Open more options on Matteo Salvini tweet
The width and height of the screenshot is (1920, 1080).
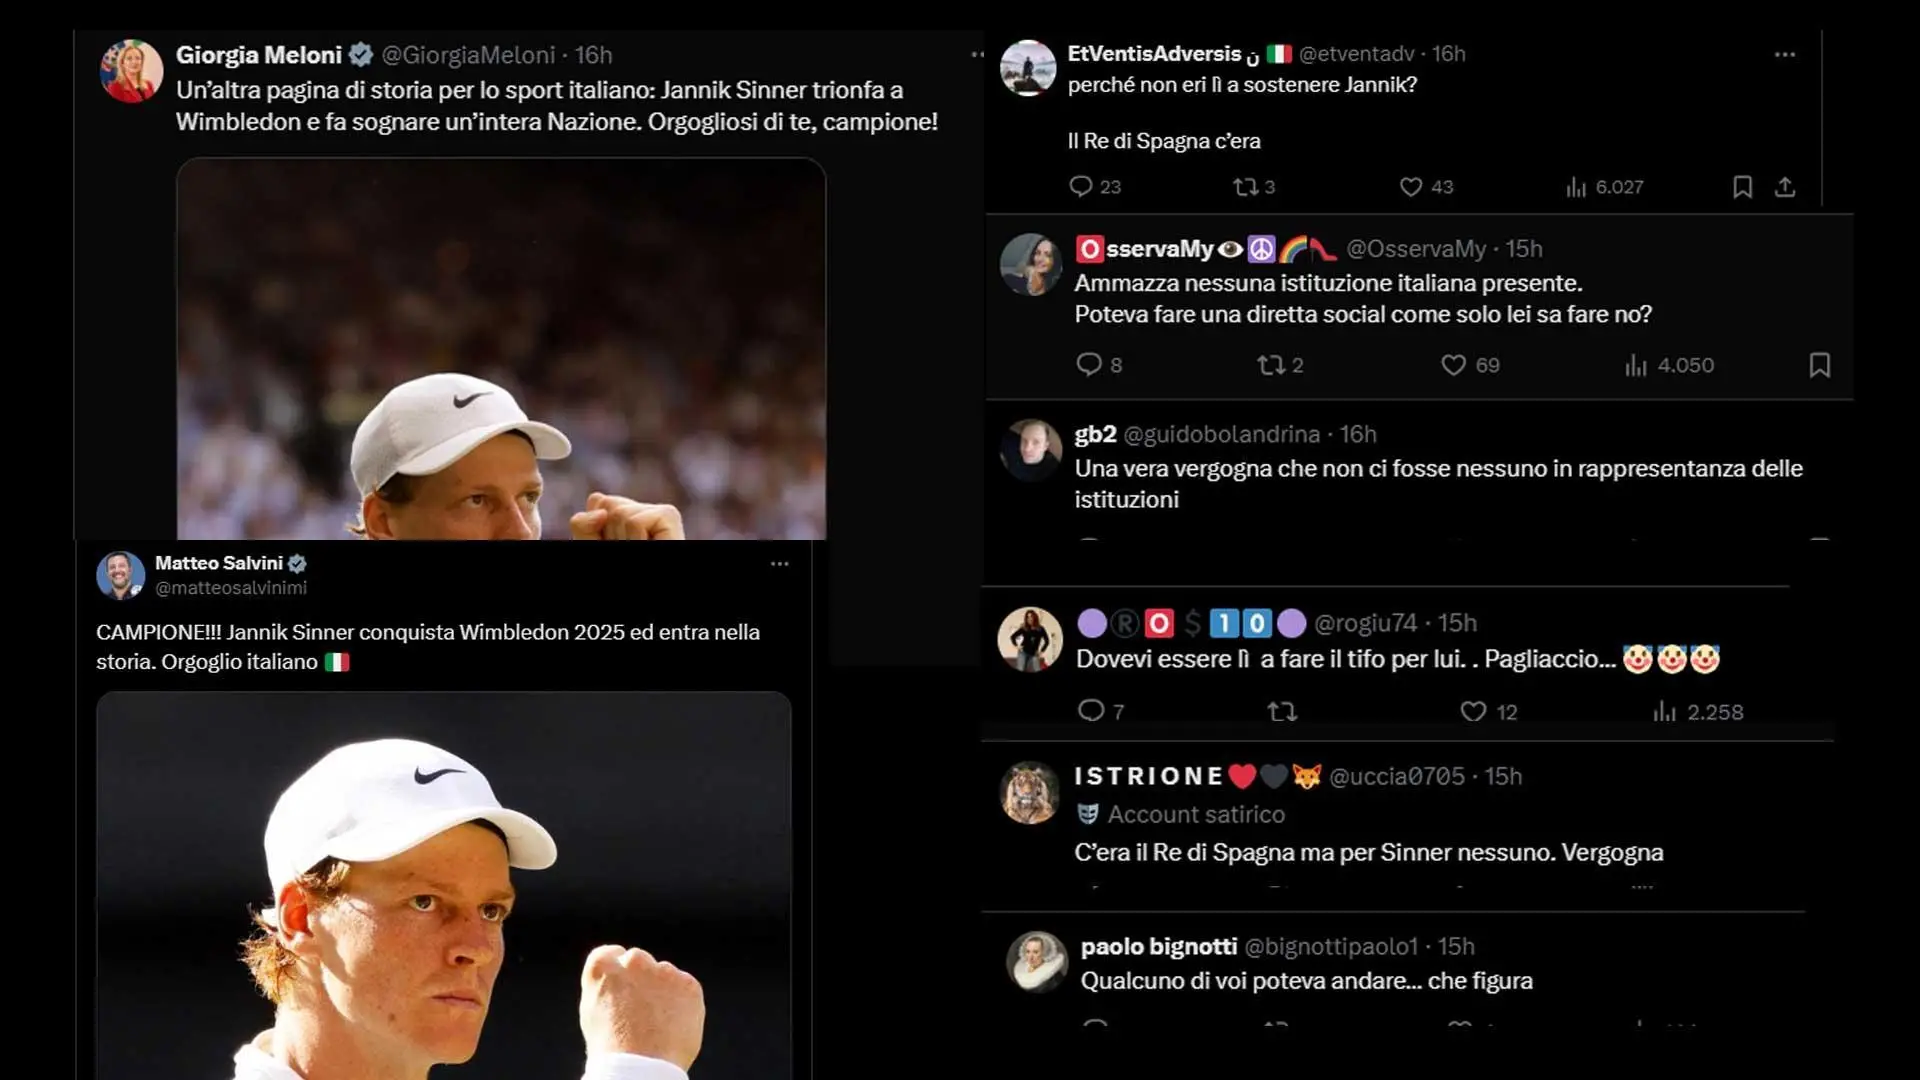pos(780,564)
